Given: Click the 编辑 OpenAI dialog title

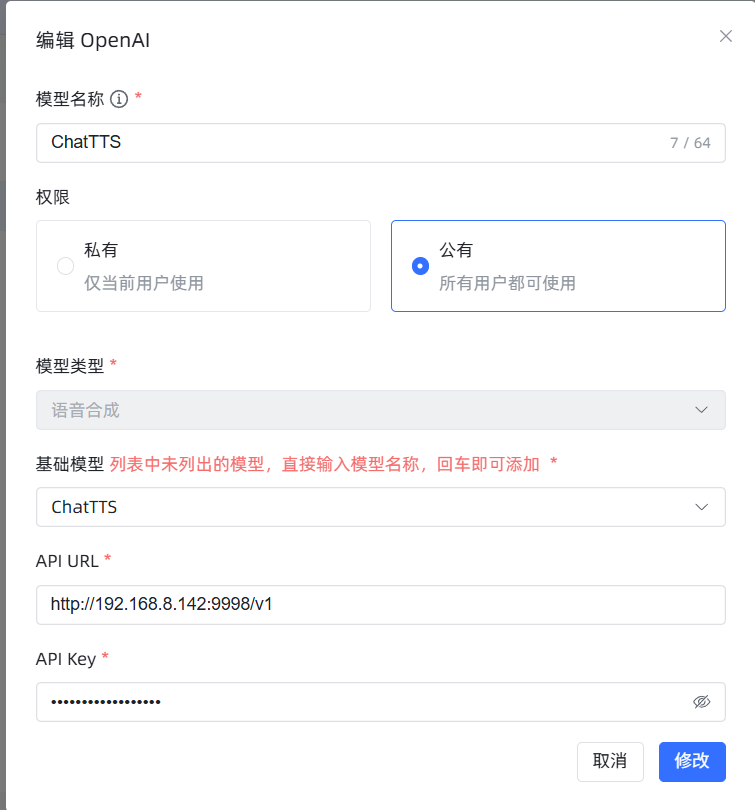Looking at the screenshot, I should [93, 40].
